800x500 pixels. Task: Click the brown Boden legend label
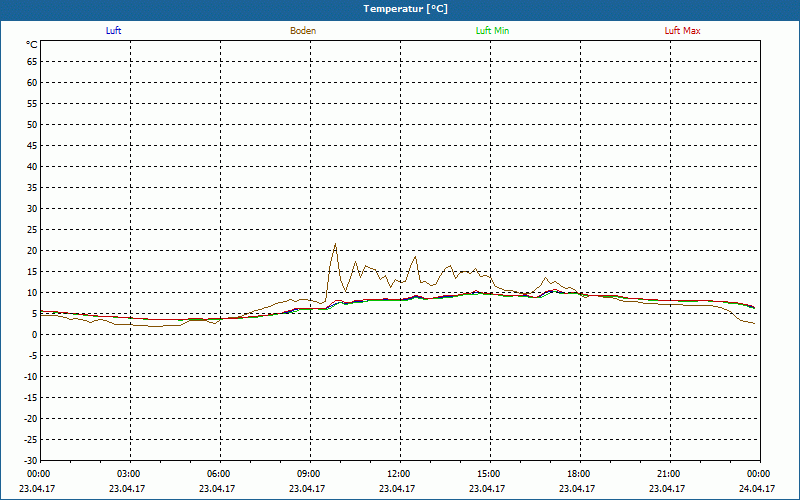[303, 31]
